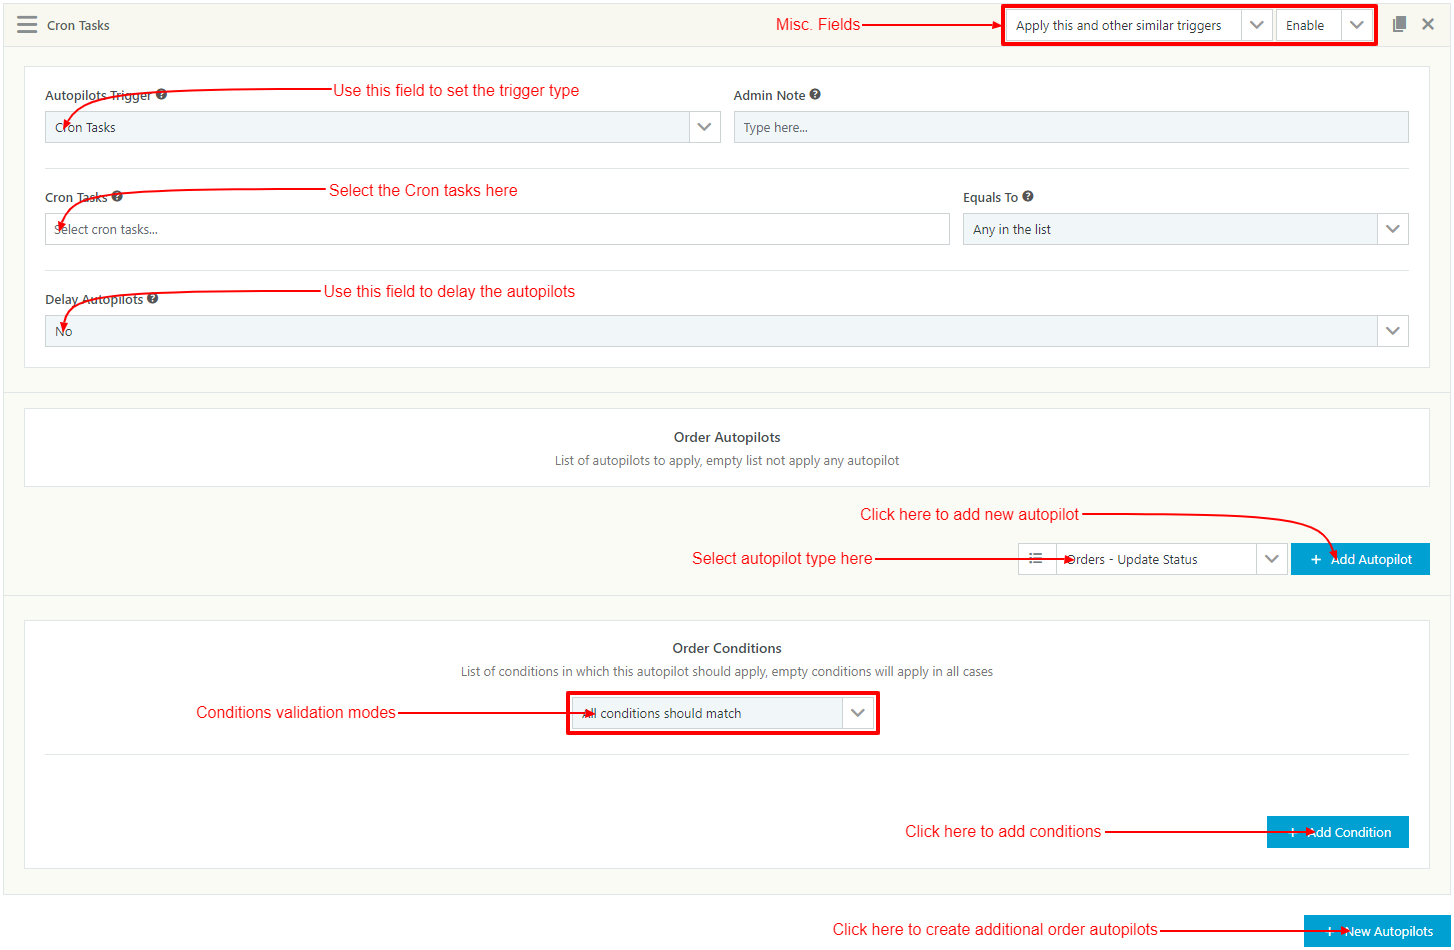Image resolution: width=1454 pixels, height=950 pixels.
Task: Open 'Apply this and other similar triggers' dropdown
Action: pyautogui.click(x=1139, y=25)
